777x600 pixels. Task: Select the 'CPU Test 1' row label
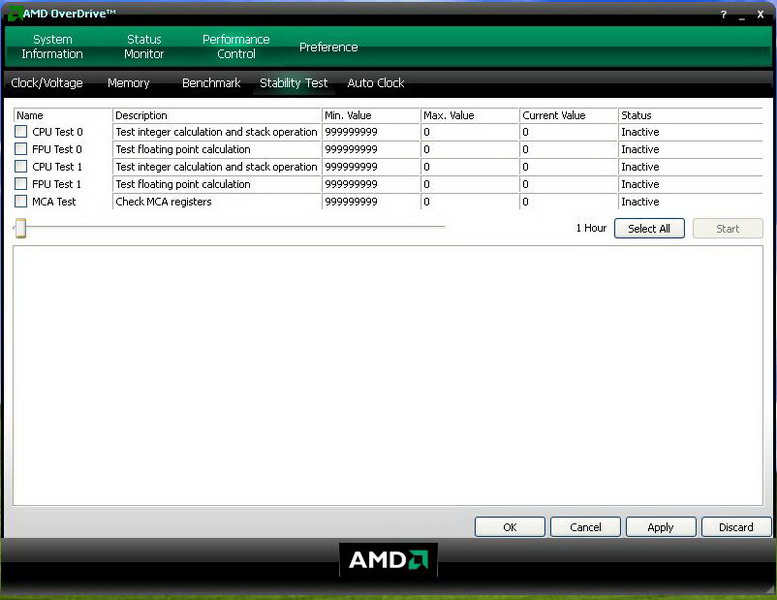[57, 166]
